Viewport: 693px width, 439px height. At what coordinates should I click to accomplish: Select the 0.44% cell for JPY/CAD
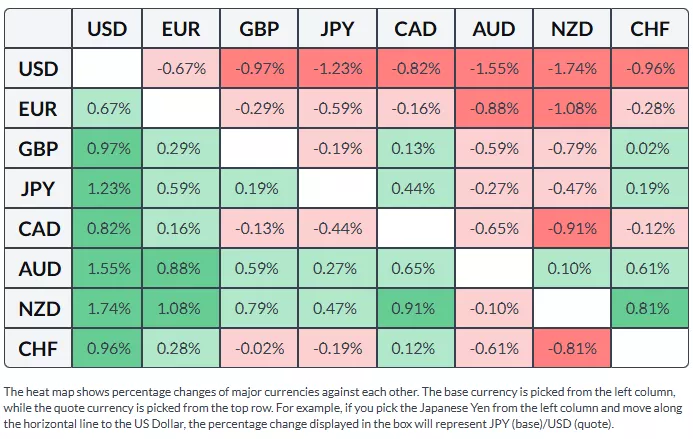[x=415, y=189]
